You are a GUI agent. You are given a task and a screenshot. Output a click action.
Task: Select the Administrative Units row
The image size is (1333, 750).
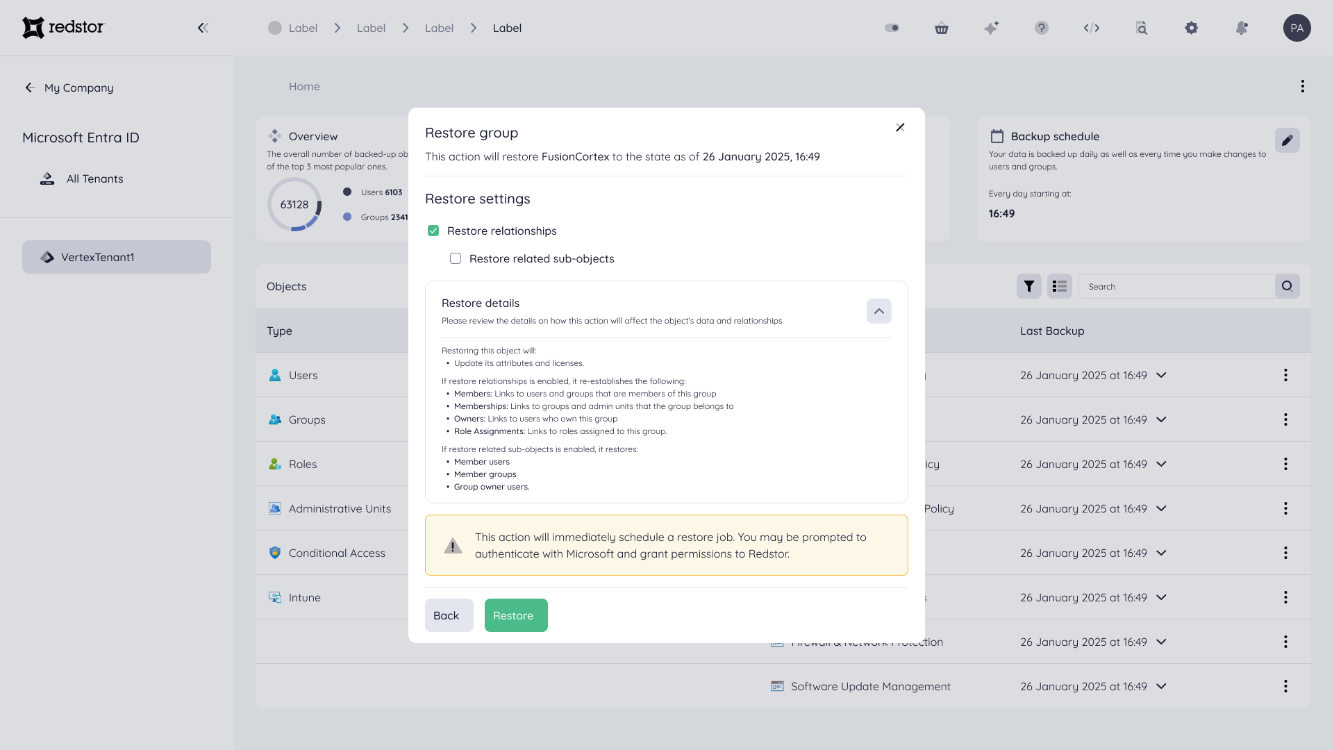[x=330, y=509]
